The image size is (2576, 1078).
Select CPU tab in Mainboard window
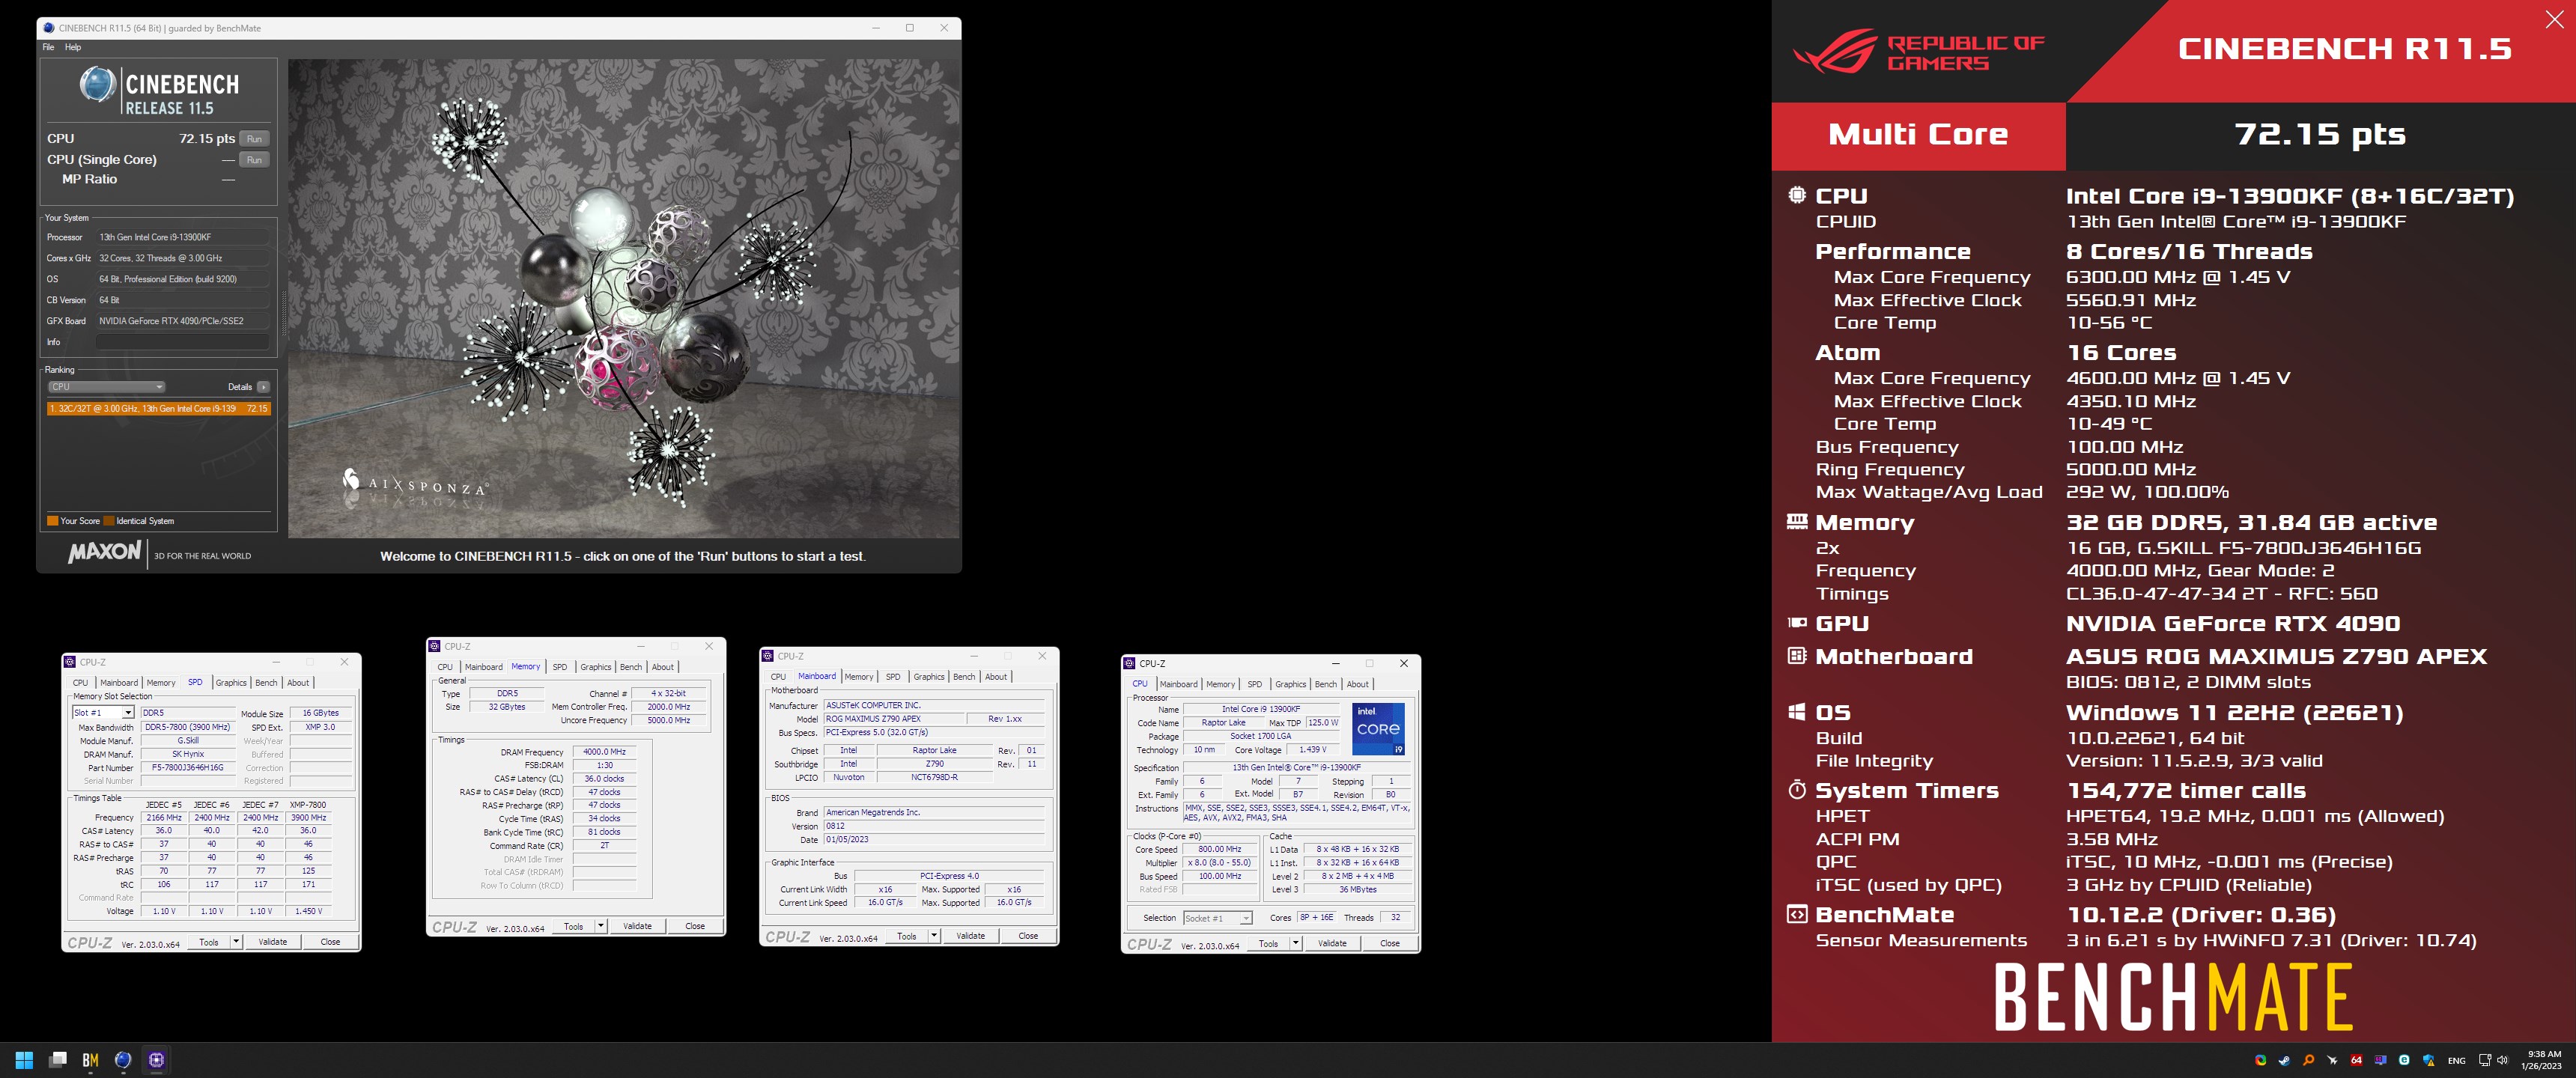click(778, 677)
